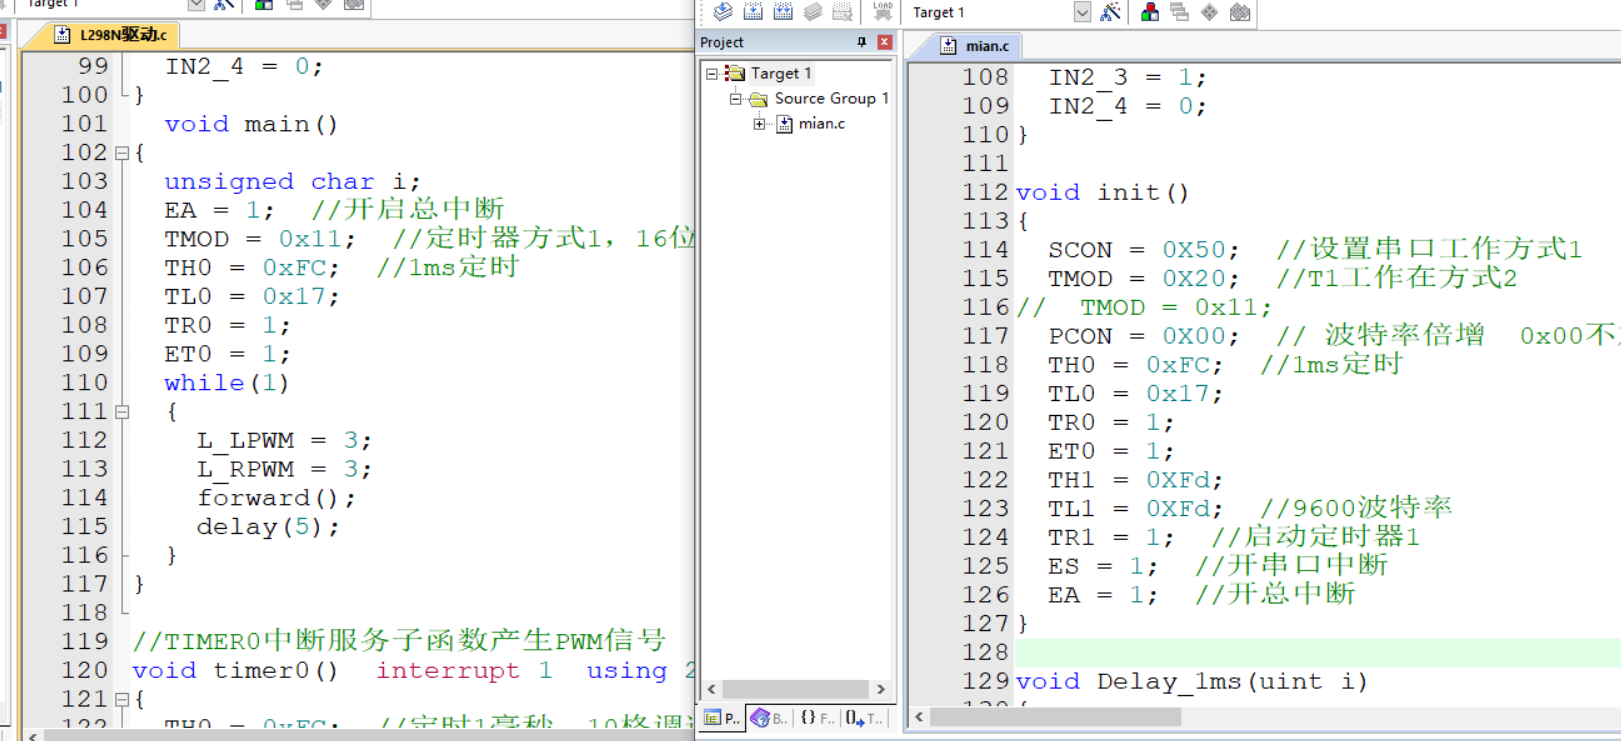Click the Translate icon in right Keil toolbar
This screenshot has width=1621, height=741.
pyautogui.click(x=723, y=12)
